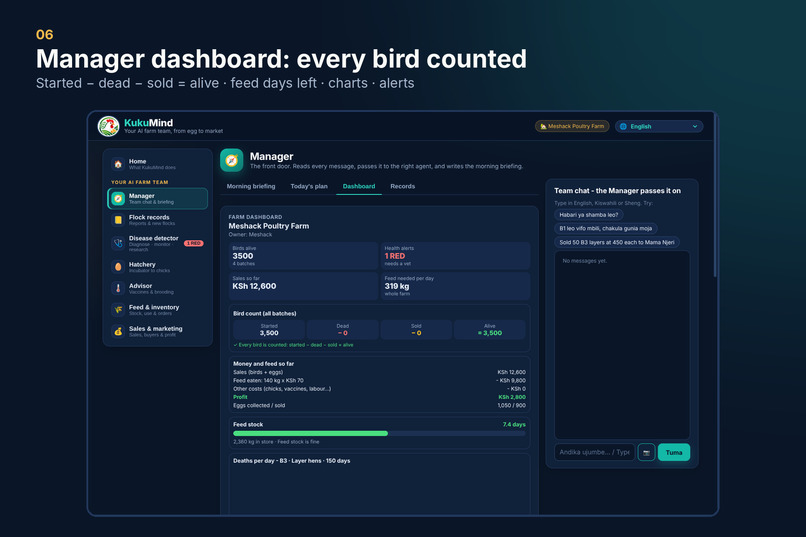This screenshot has width=806, height=537.
Task: Switch to the Records tab
Action: point(402,187)
